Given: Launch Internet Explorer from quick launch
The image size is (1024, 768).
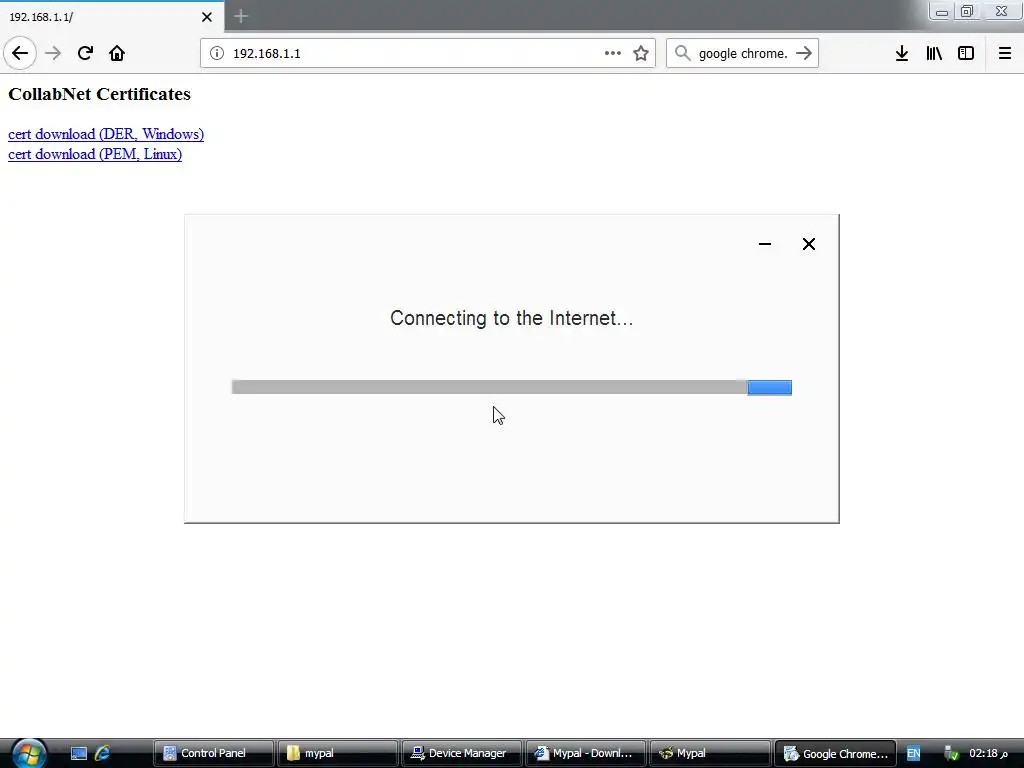Looking at the screenshot, I should point(103,754).
